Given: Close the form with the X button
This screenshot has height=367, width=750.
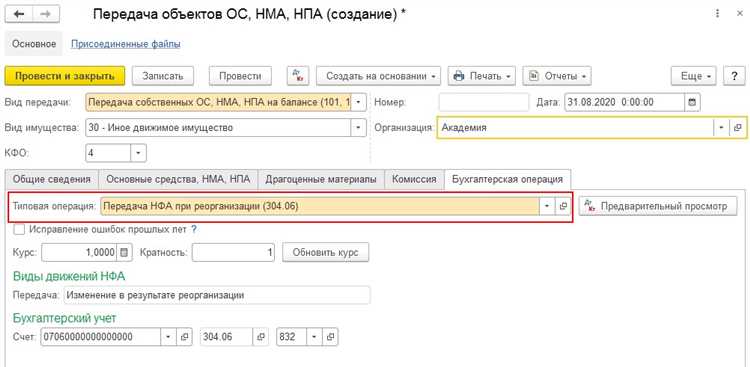Looking at the screenshot, I should pyautogui.click(x=739, y=14).
